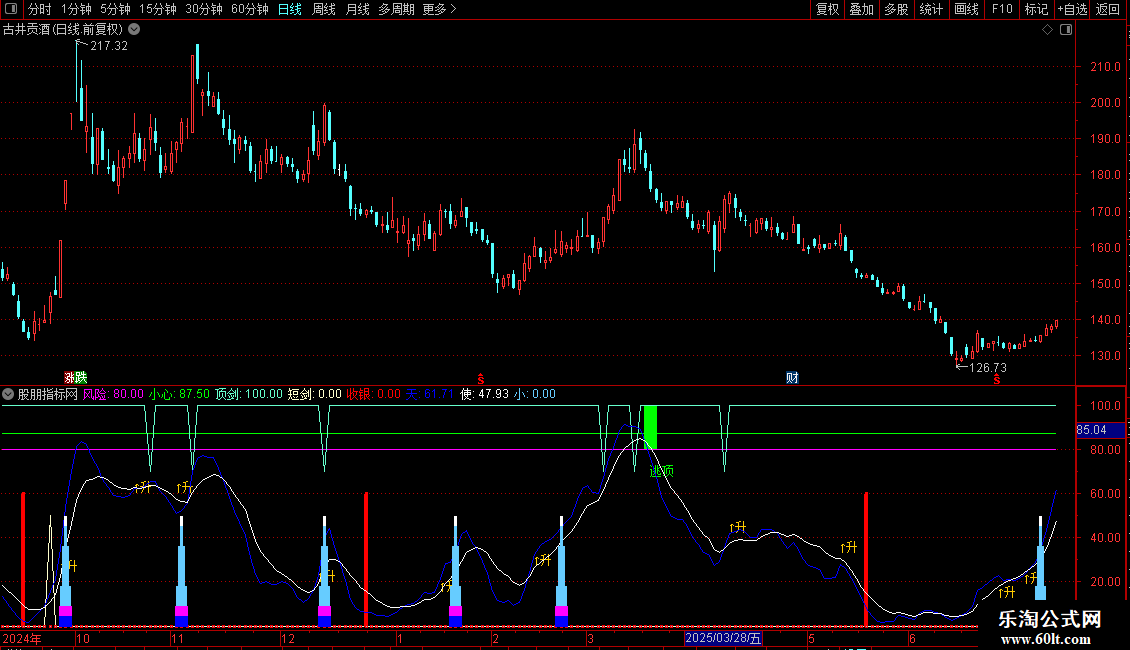
Task: Expand the 股朋指标网 indicator dropdown arrow
Action: point(8,394)
